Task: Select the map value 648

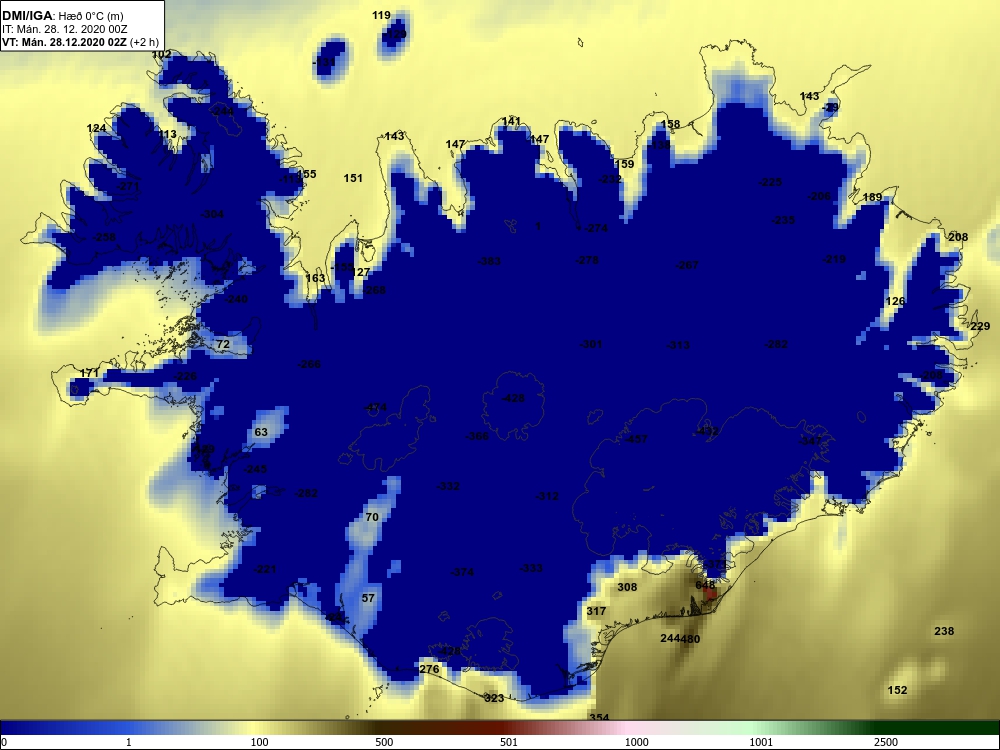Action: 705,585
